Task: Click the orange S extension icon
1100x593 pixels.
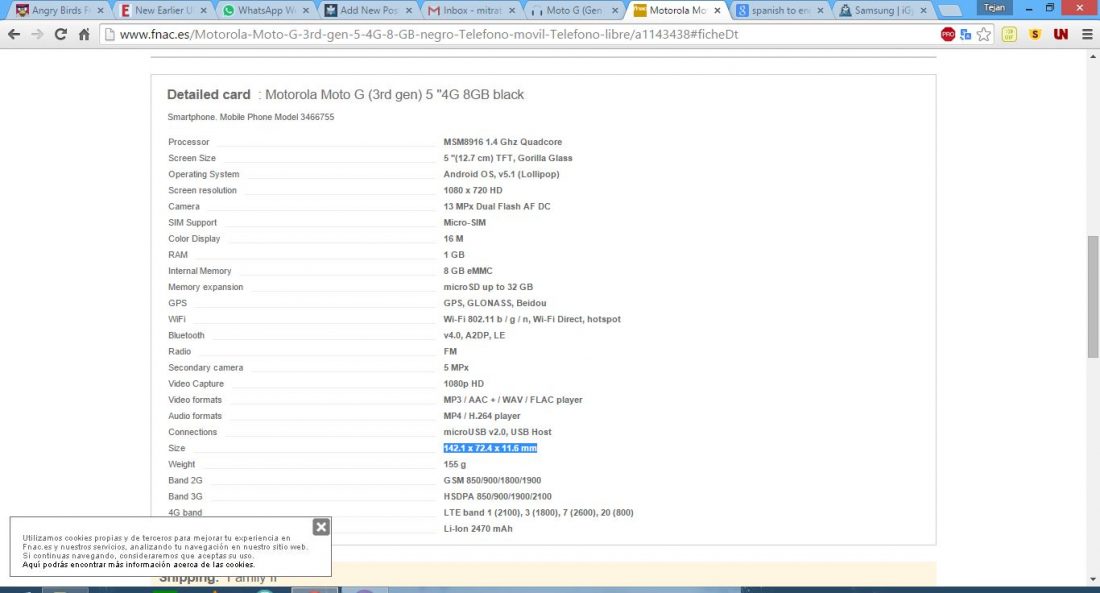Action: pos(1035,34)
